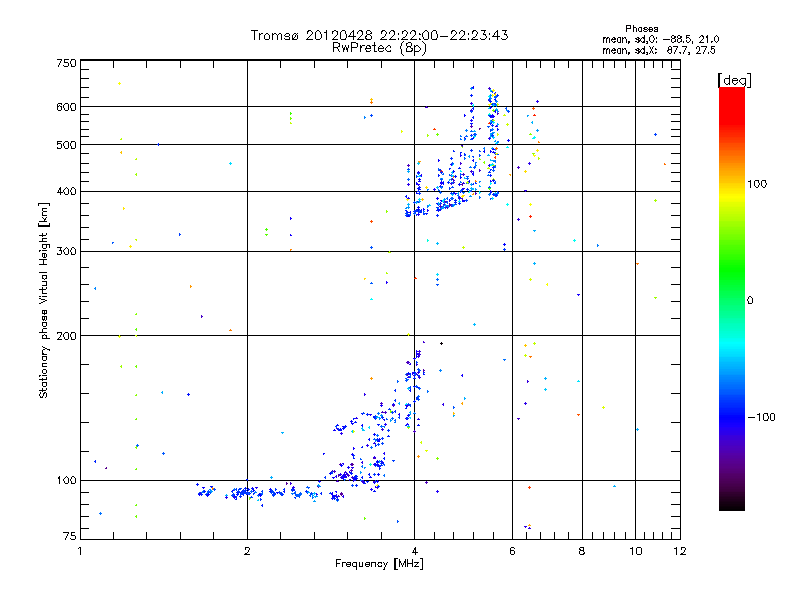The height and width of the screenshot is (600, 800).
Task: Click the x-axis tick label '4'
Action: [414, 551]
